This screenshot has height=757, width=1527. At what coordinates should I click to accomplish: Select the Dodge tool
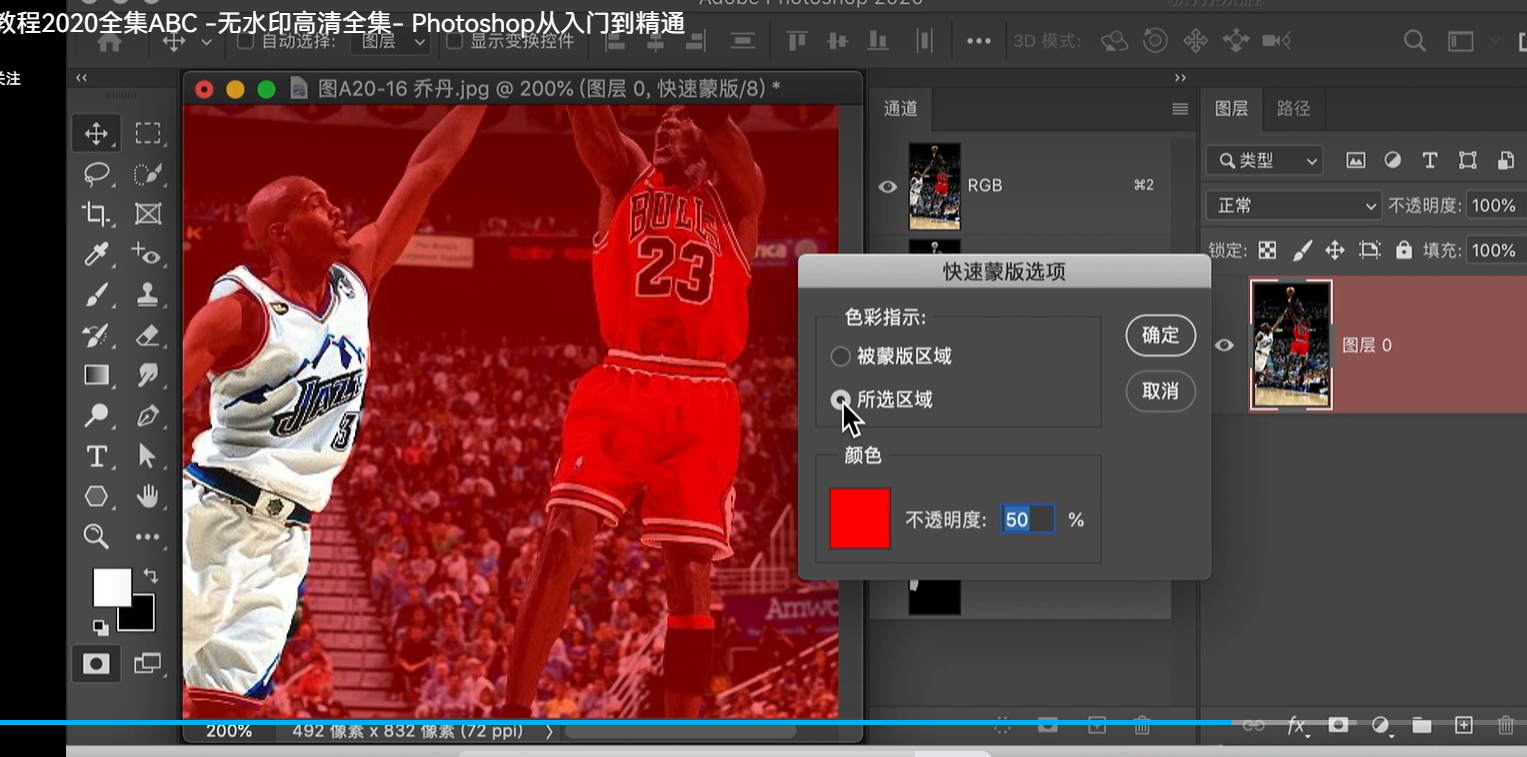coord(96,415)
